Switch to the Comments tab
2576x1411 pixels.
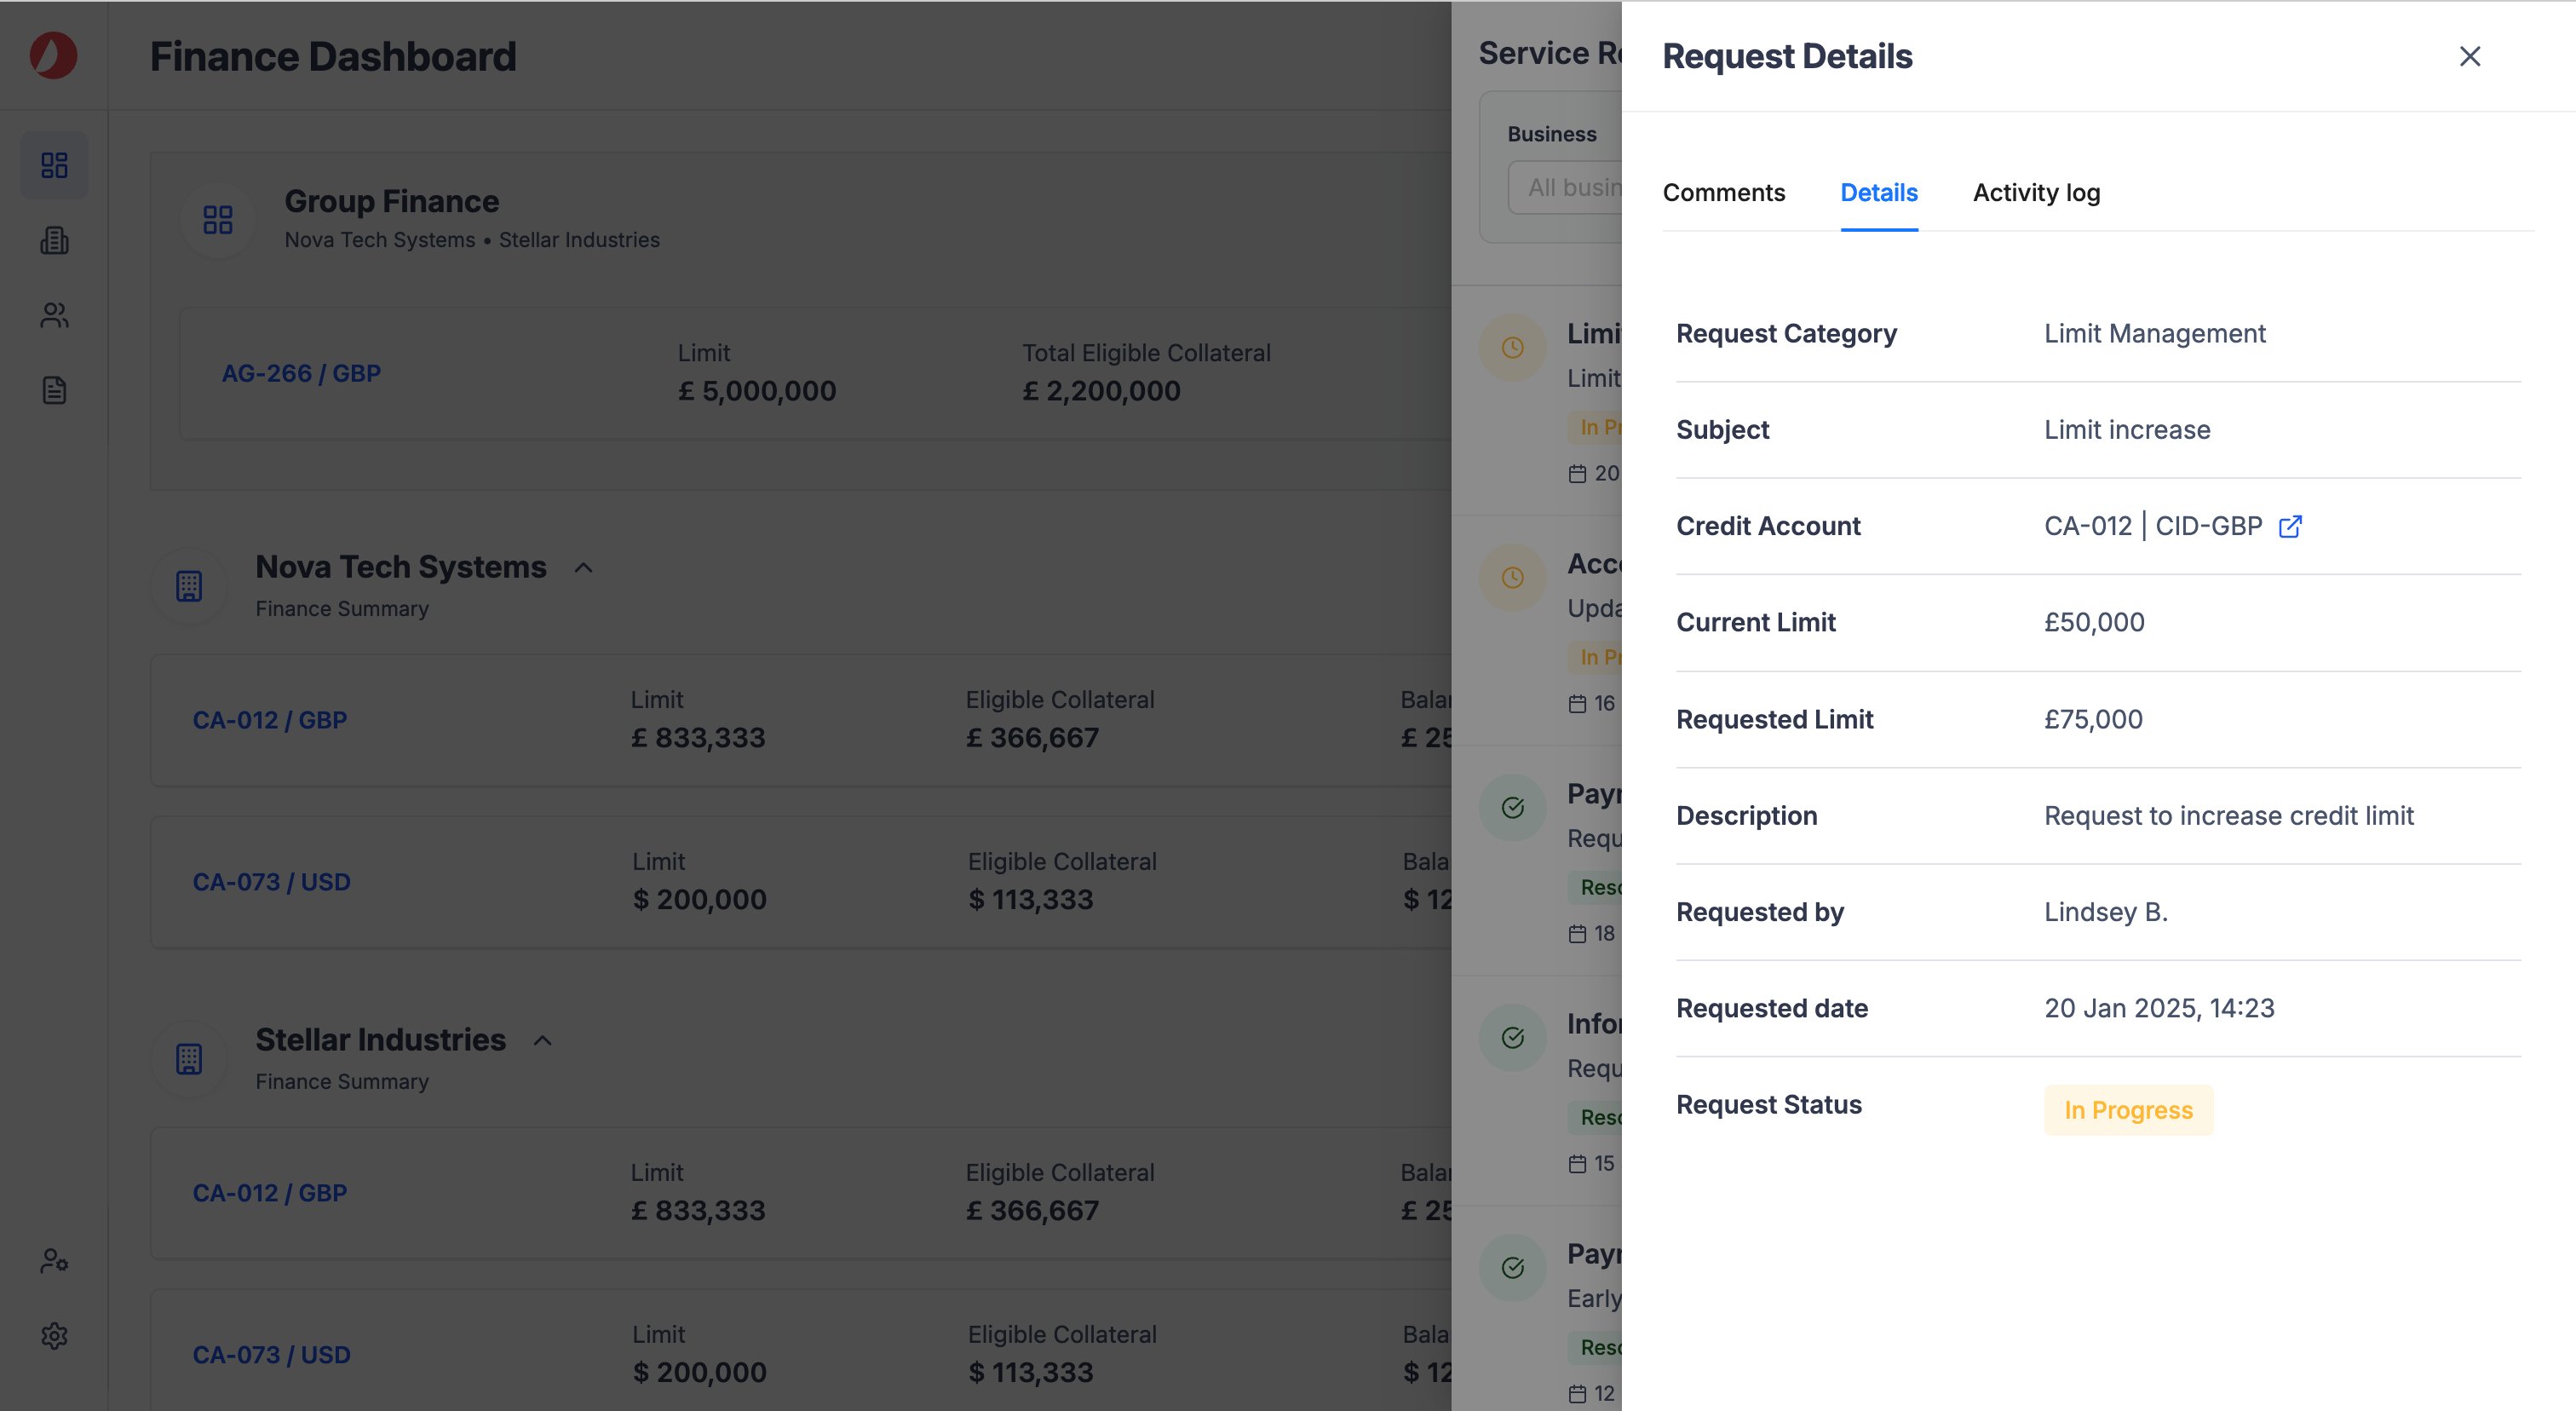(1723, 192)
